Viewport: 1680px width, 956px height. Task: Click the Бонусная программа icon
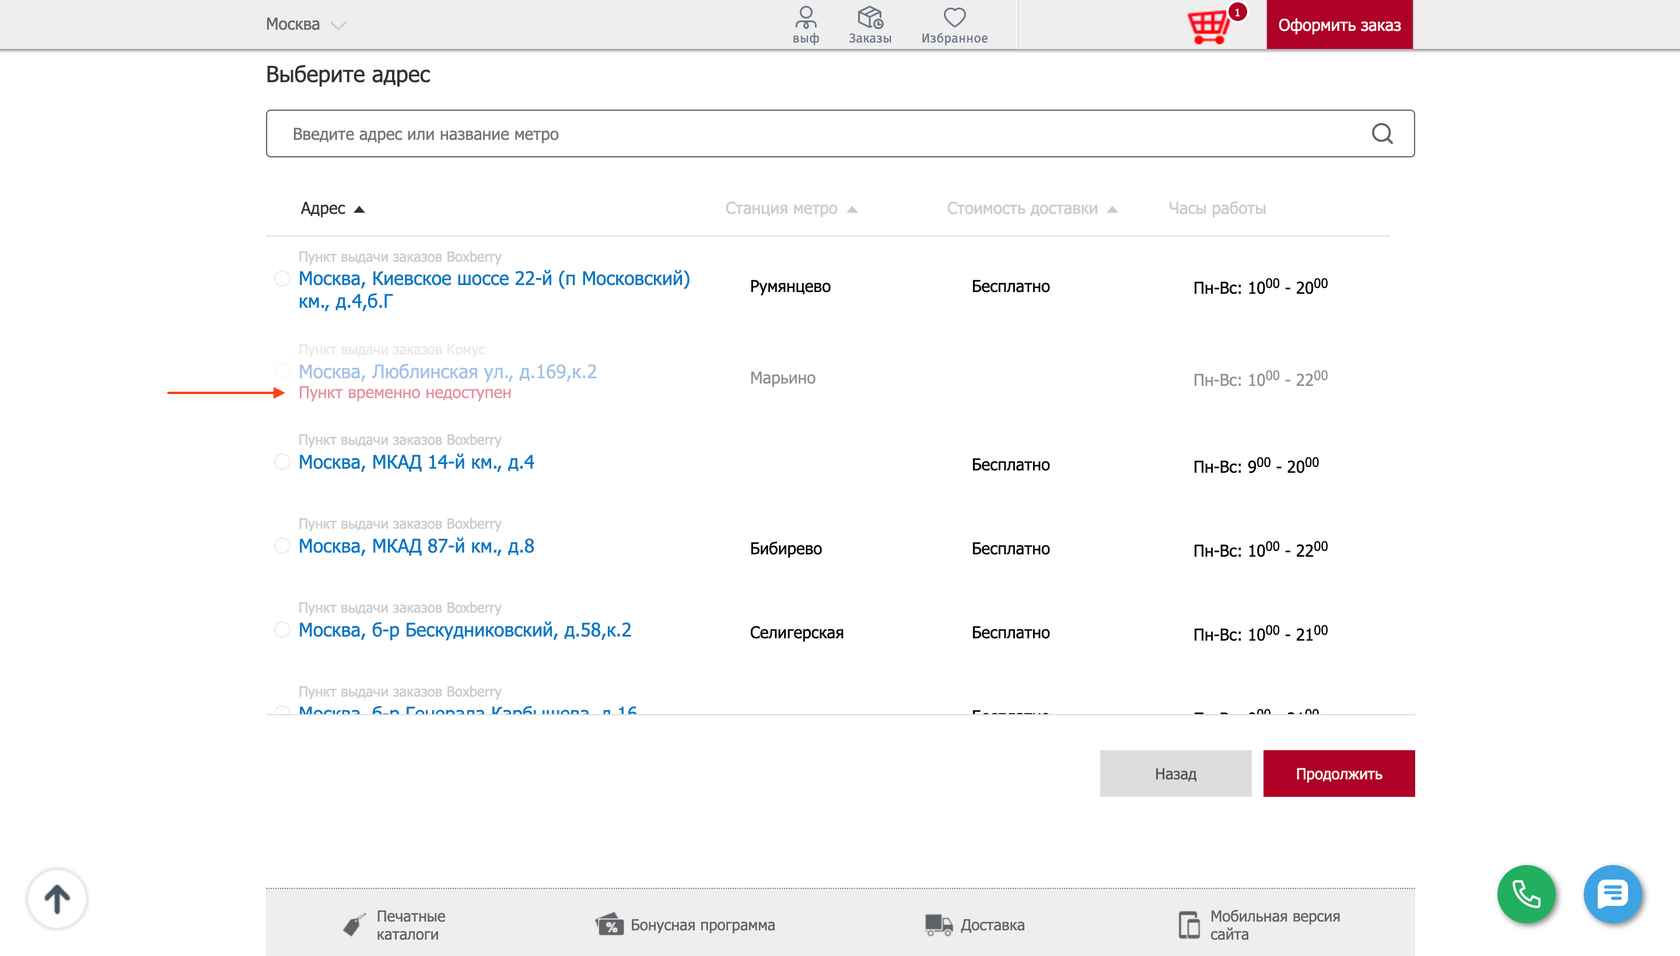point(609,925)
